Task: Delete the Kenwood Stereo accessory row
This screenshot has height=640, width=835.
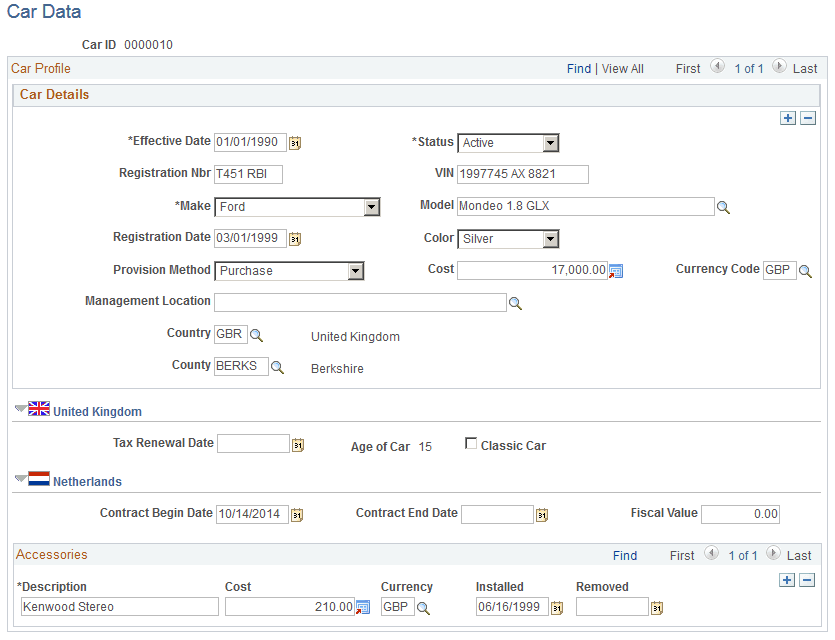Action: tap(808, 580)
